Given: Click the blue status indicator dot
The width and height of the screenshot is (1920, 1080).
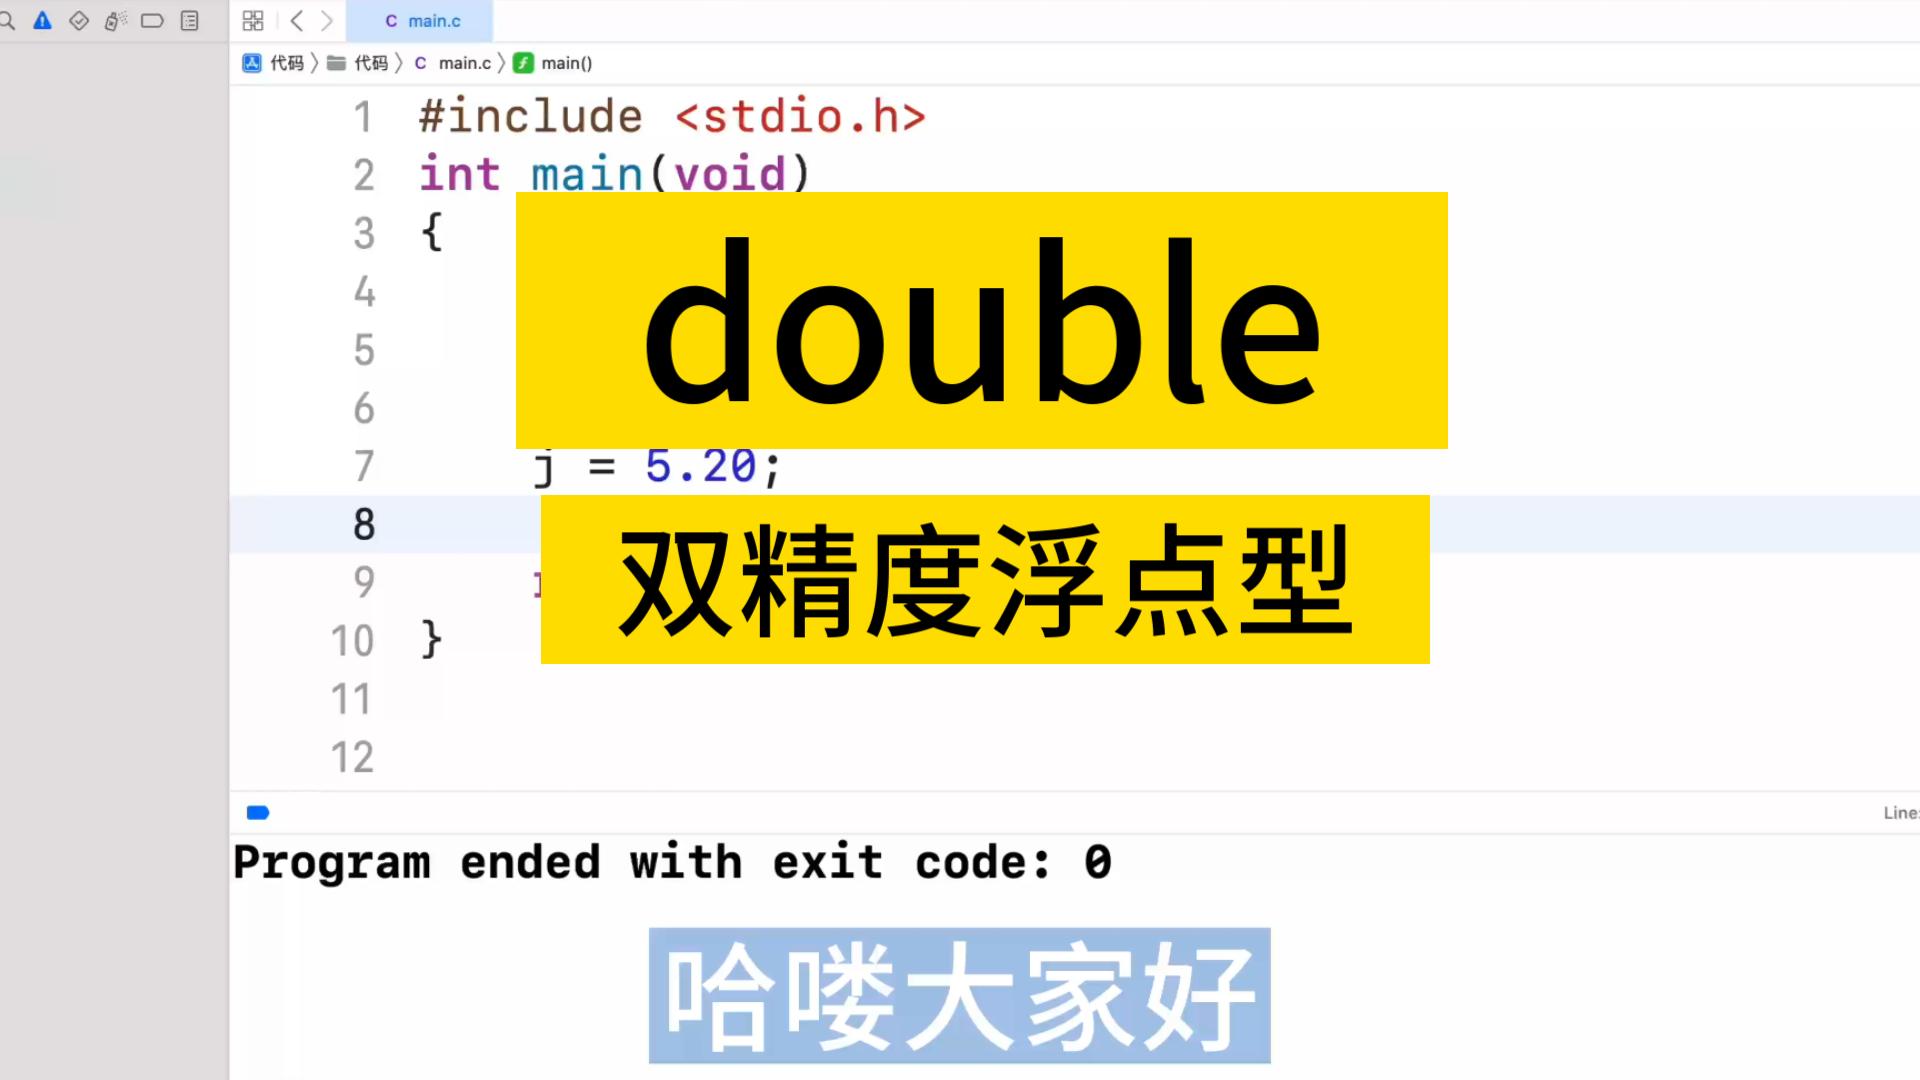Looking at the screenshot, I should click(257, 812).
